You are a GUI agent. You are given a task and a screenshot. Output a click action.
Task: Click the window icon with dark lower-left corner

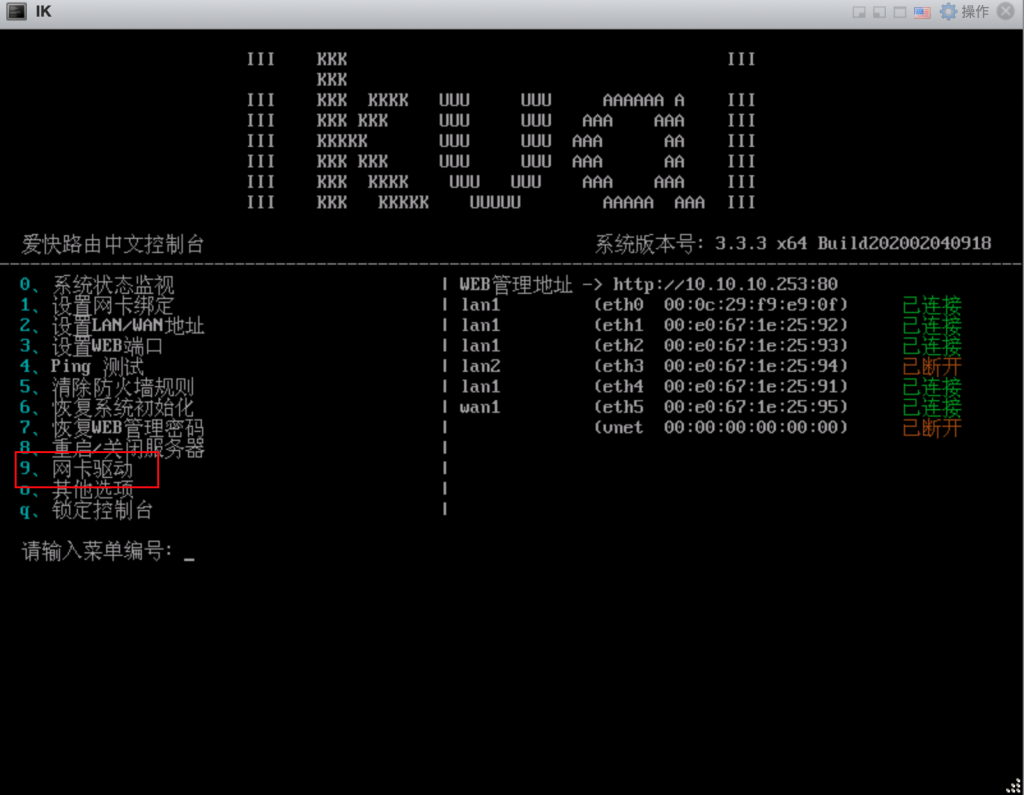click(x=879, y=12)
